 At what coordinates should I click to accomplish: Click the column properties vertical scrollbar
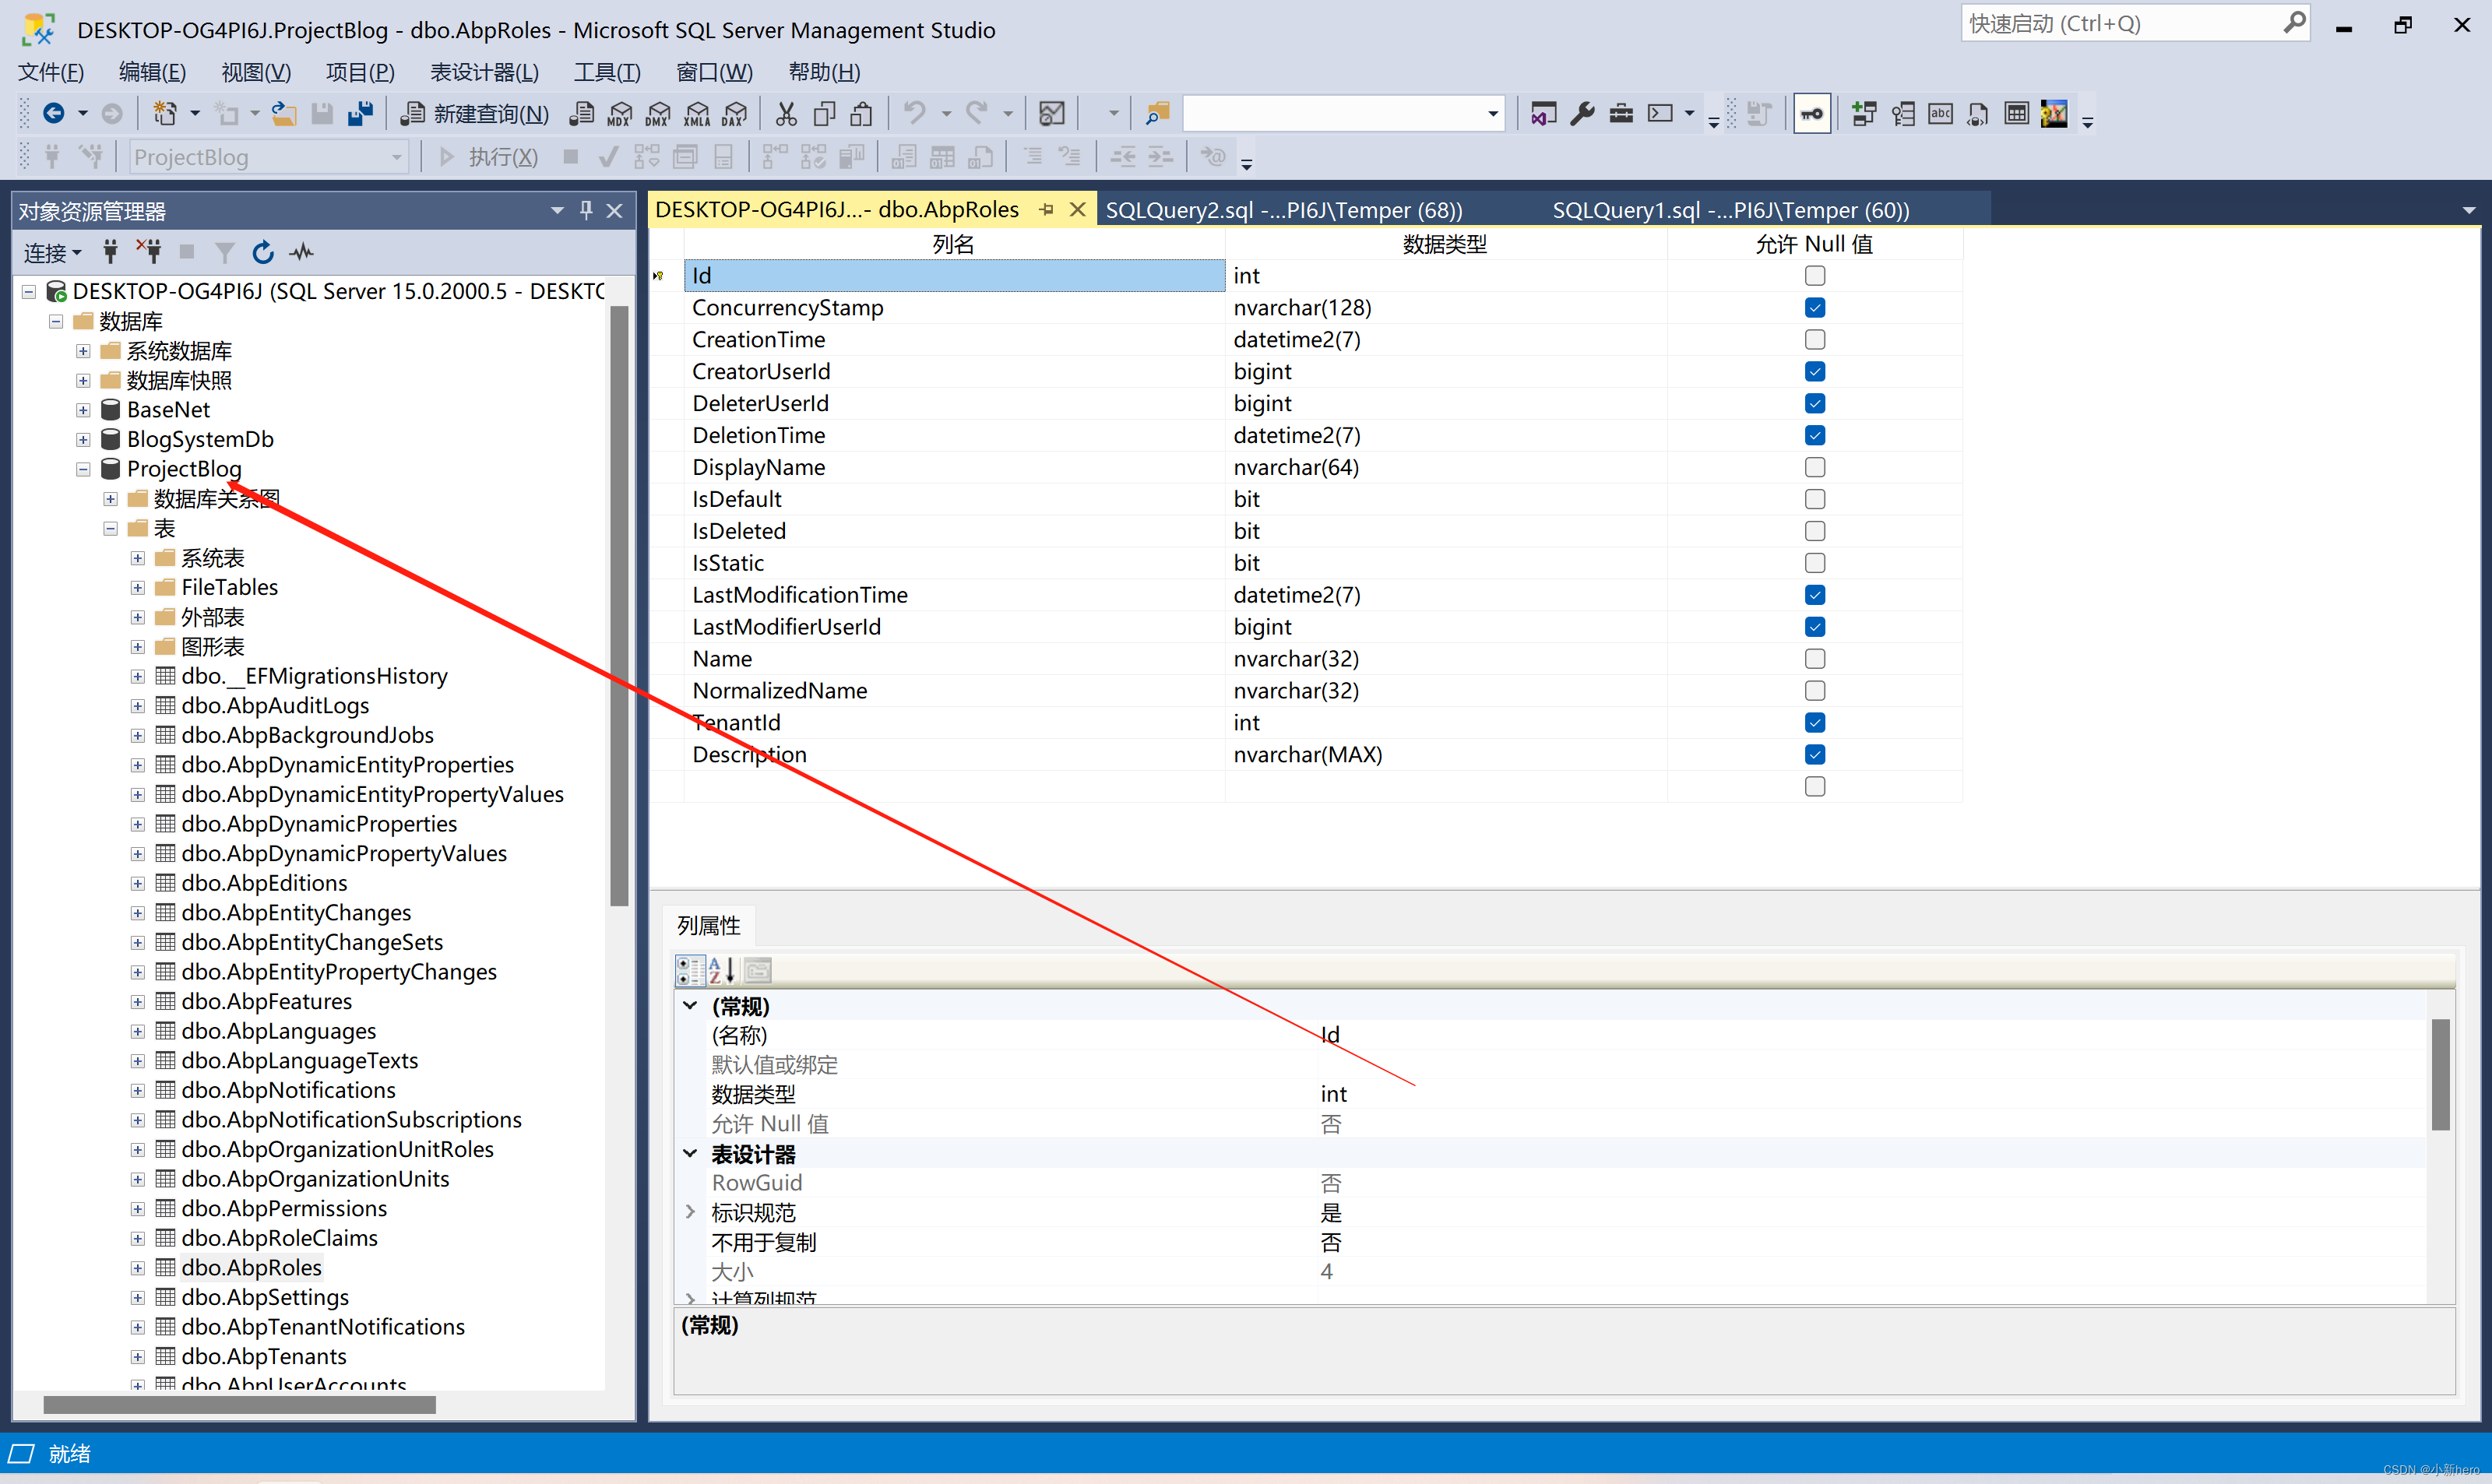[2441, 1074]
